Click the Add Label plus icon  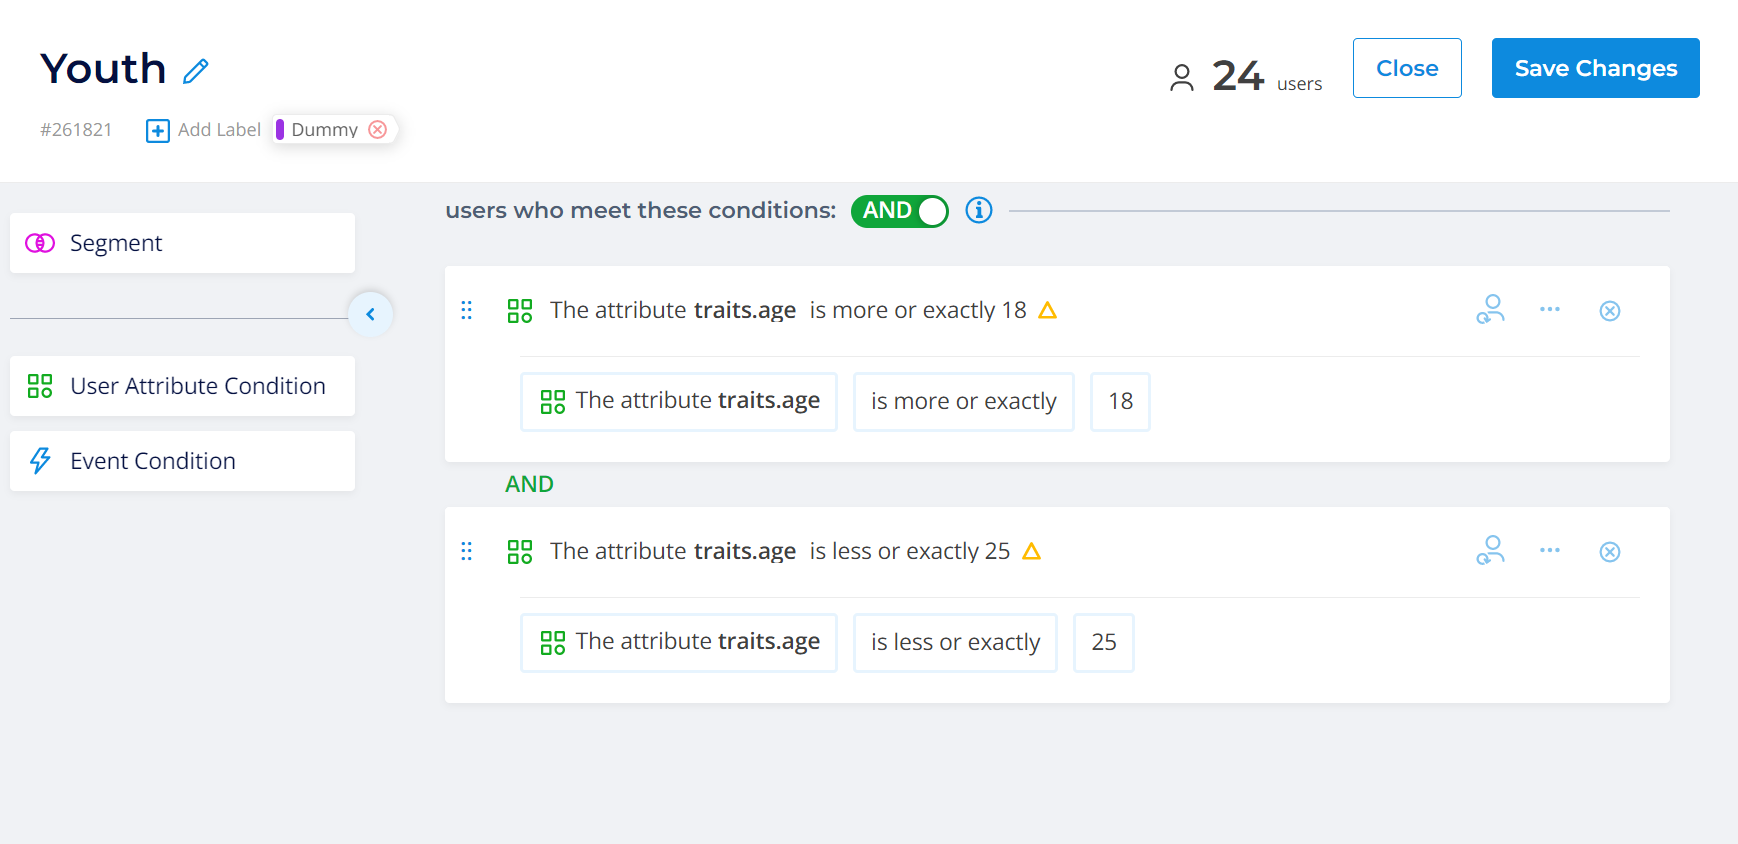158,130
